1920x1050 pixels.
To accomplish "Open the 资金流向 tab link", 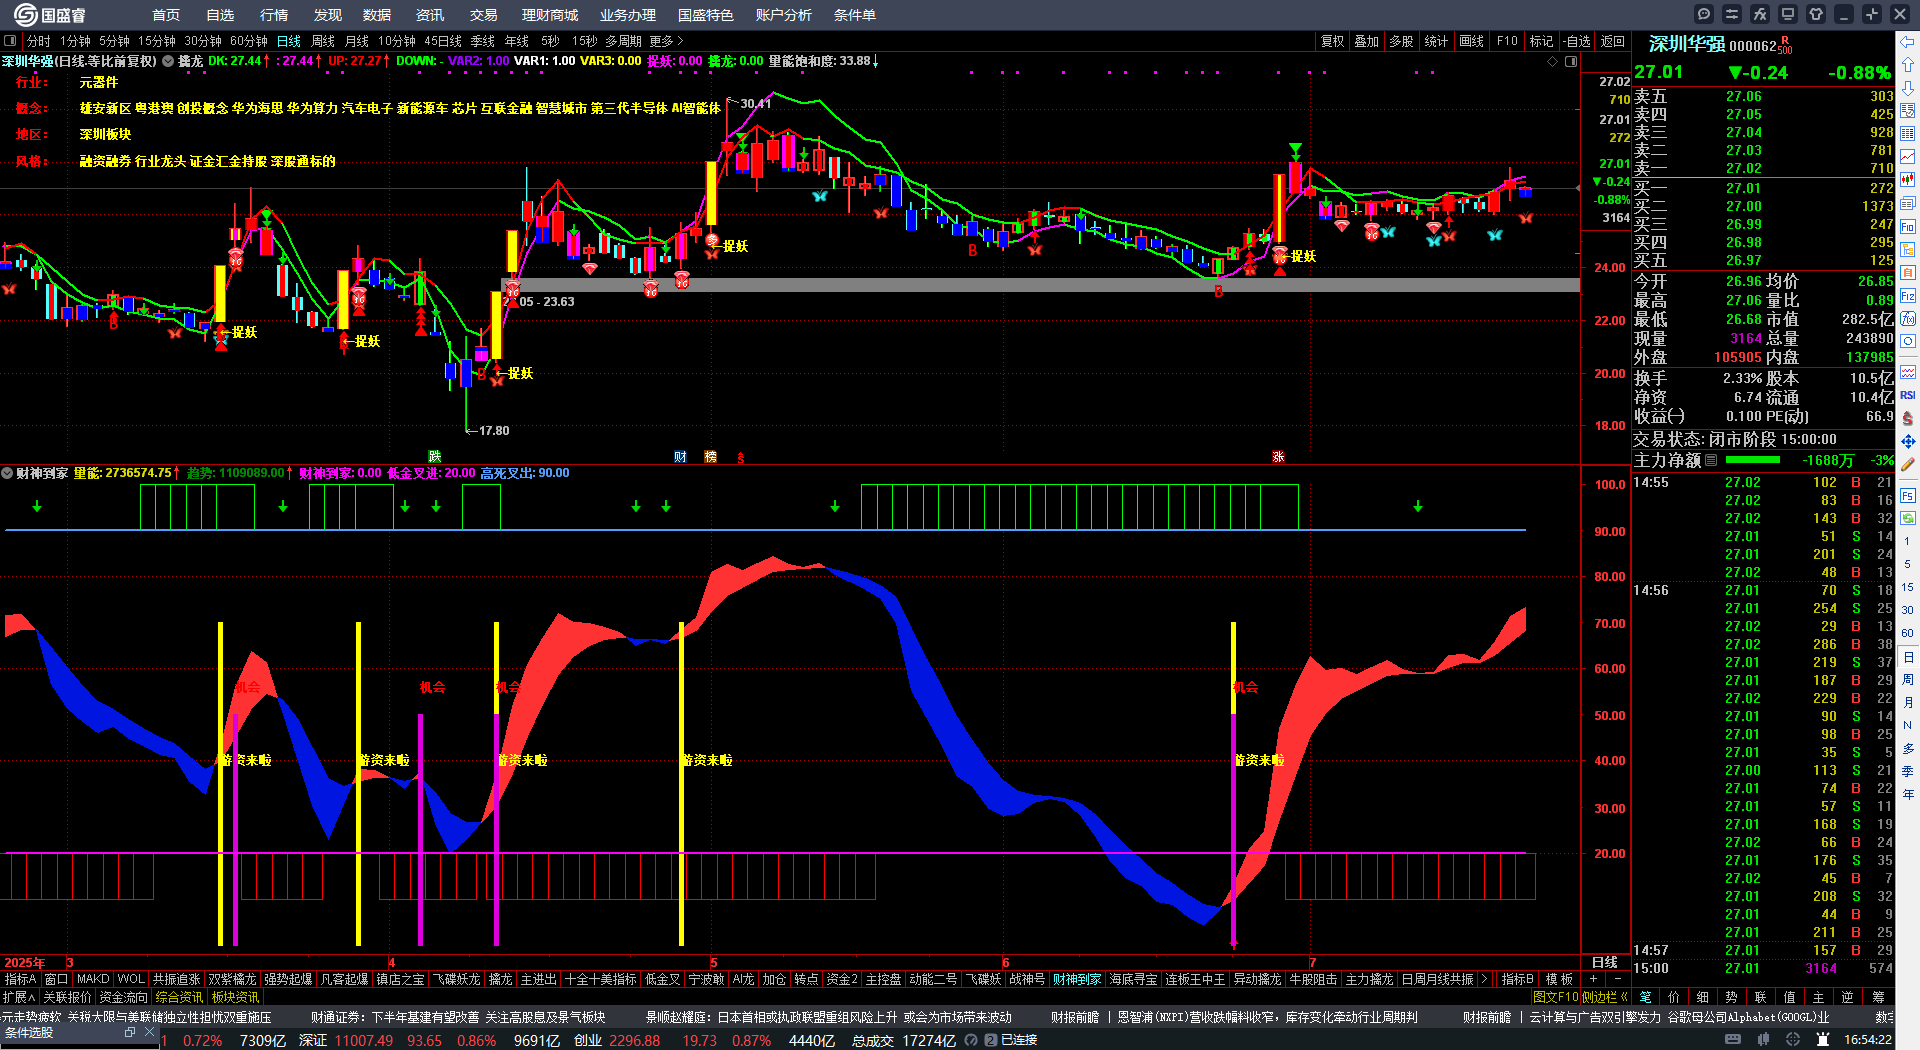I will pos(123,997).
